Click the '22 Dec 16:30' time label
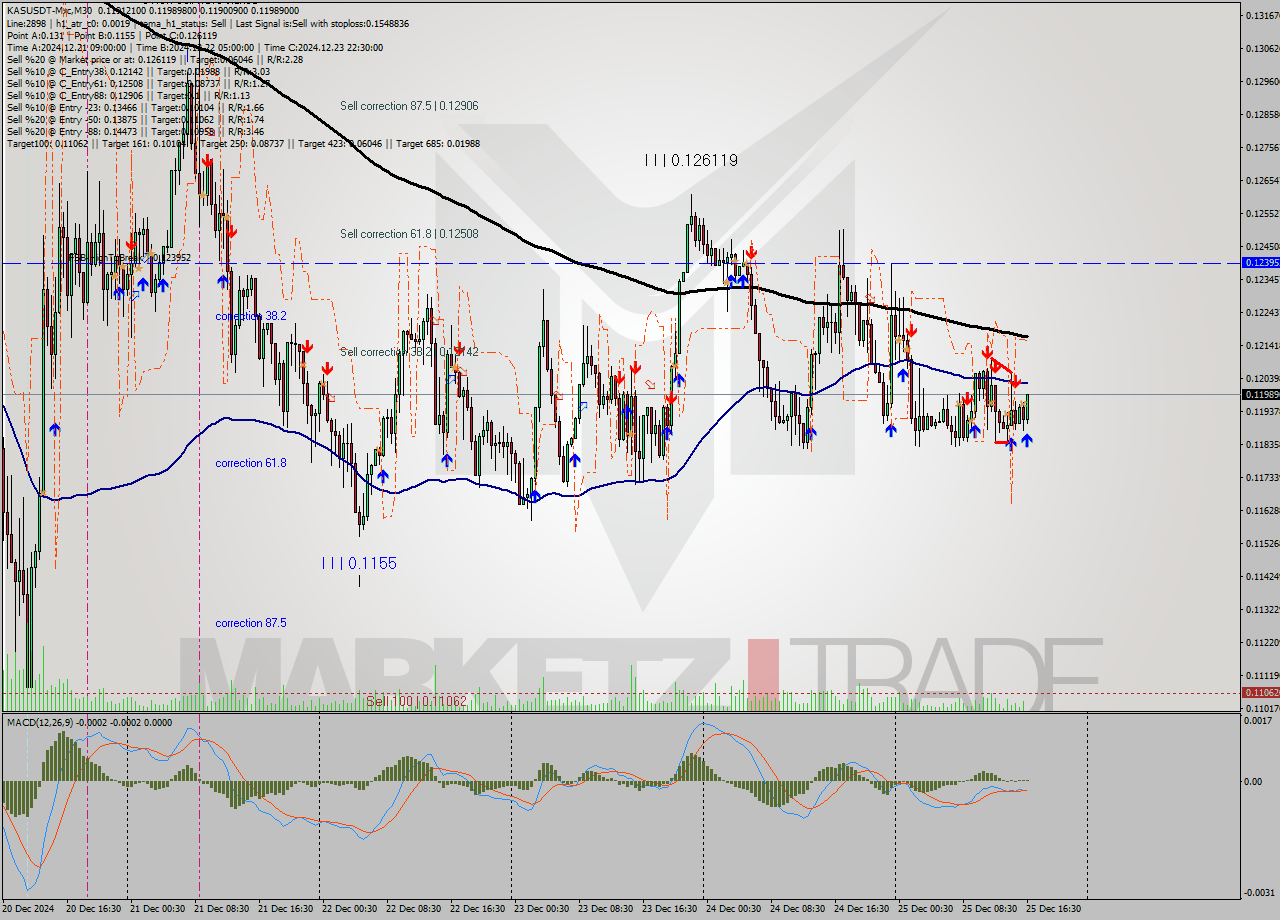The width and height of the screenshot is (1280, 920). click(478, 909)
